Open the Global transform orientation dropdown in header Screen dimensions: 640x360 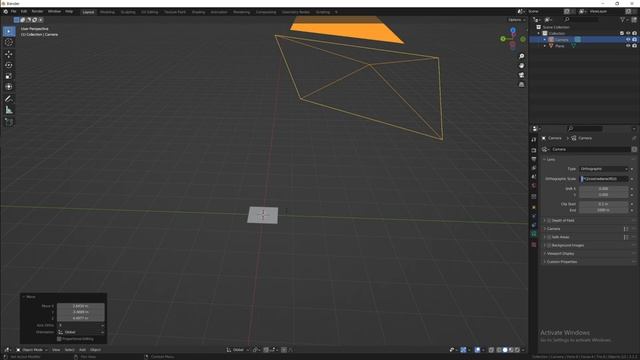[x=237, y=350]
